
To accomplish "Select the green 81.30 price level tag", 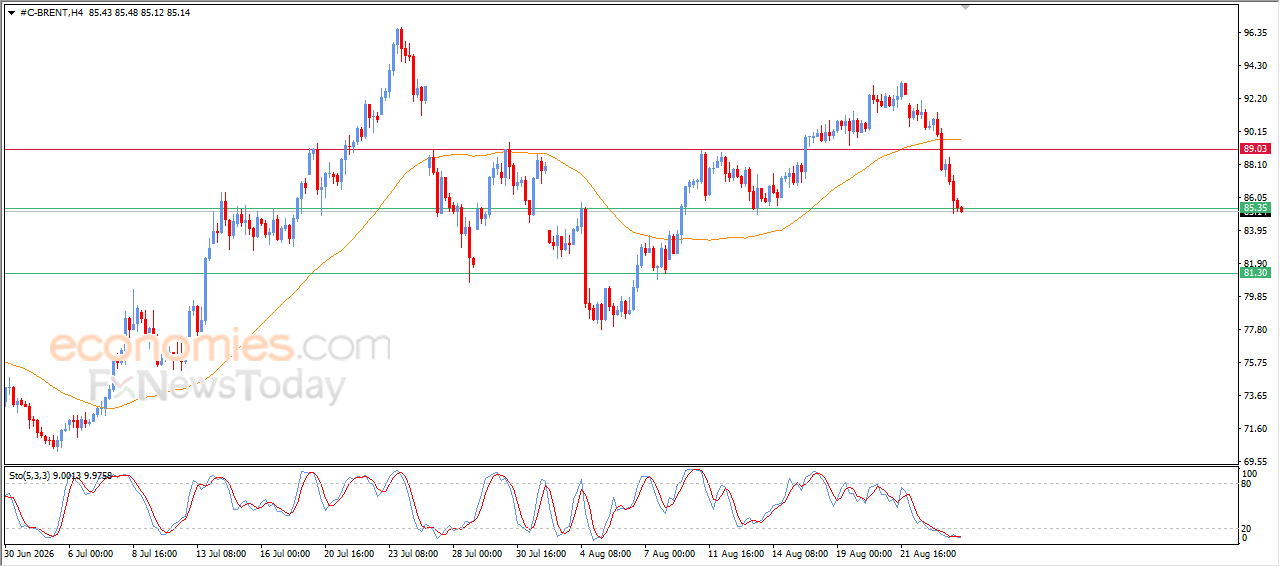I will click(1255, 272).
